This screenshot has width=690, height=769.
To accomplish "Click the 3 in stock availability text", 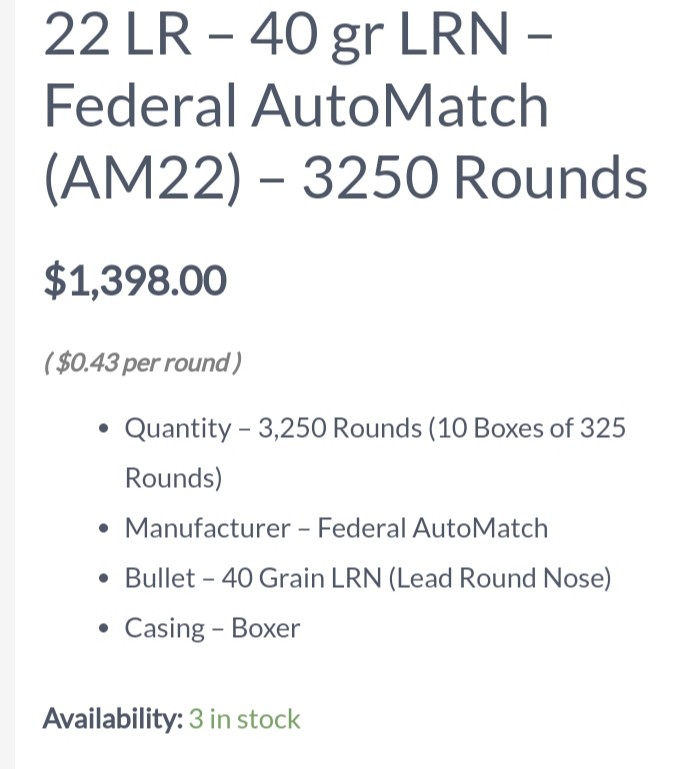I will [x=244, y=719].
